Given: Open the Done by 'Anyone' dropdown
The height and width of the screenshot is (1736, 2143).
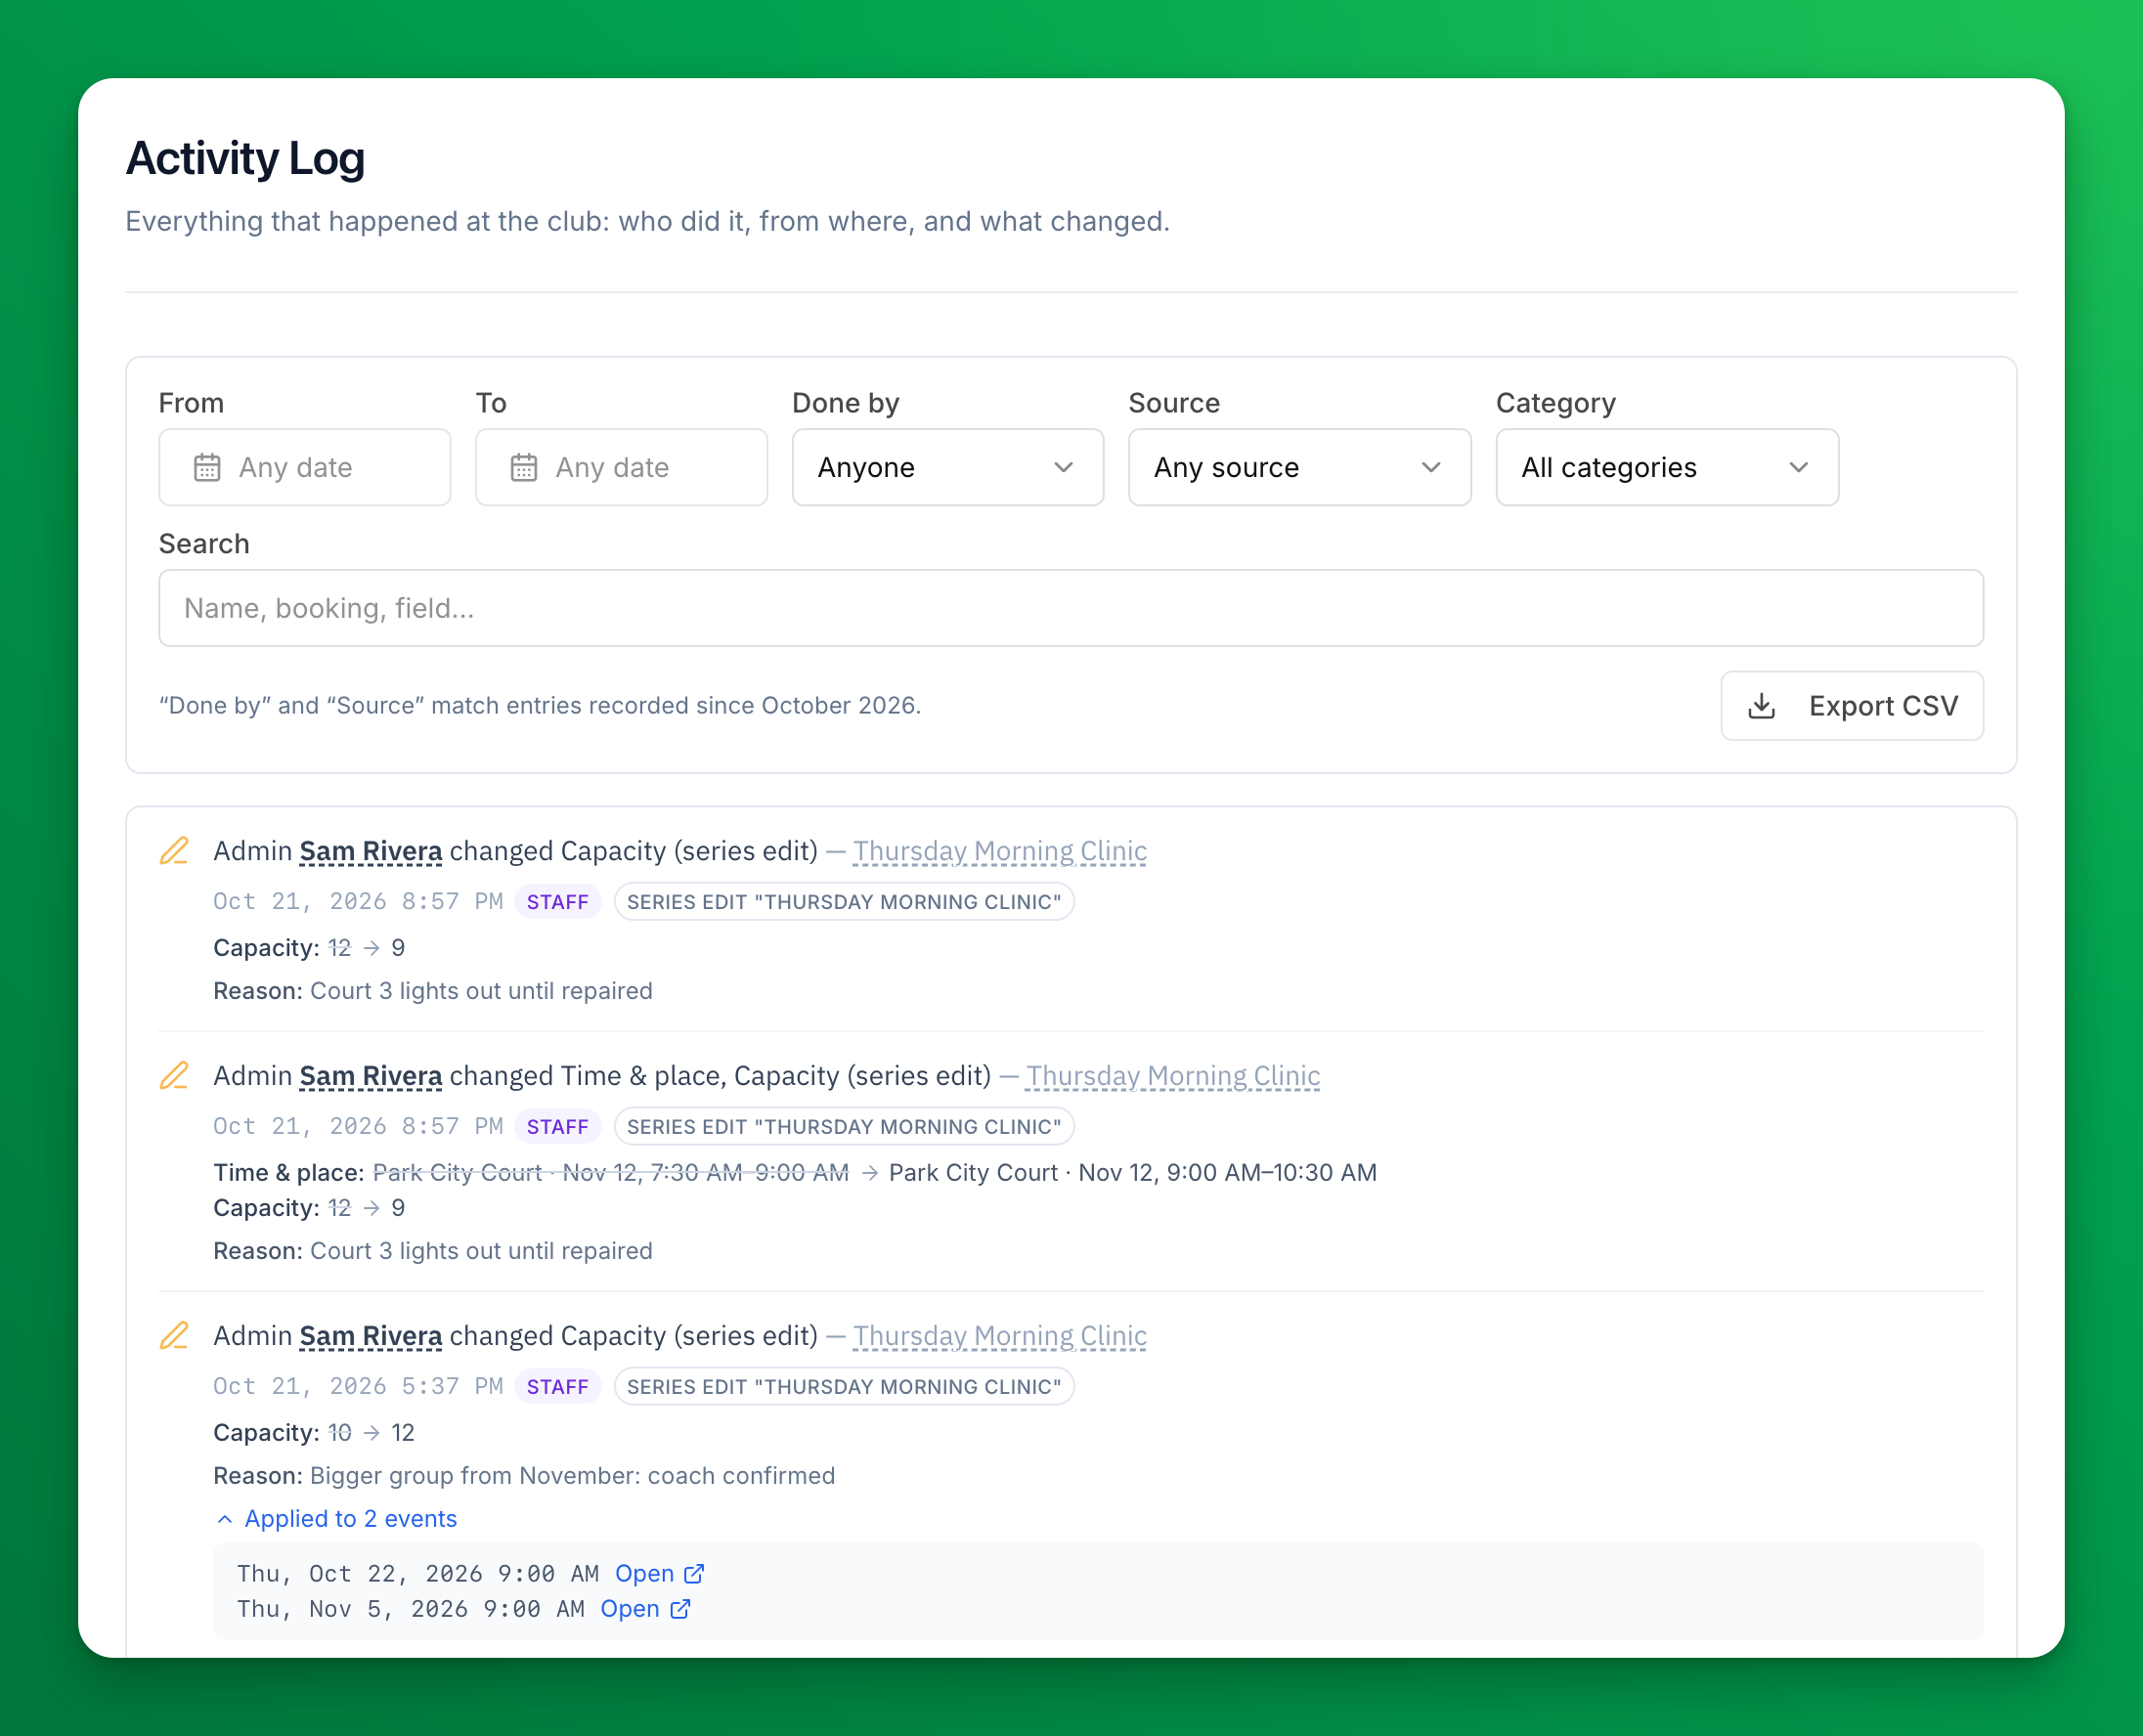Looking at the screenshot, I should click(947, 467).
